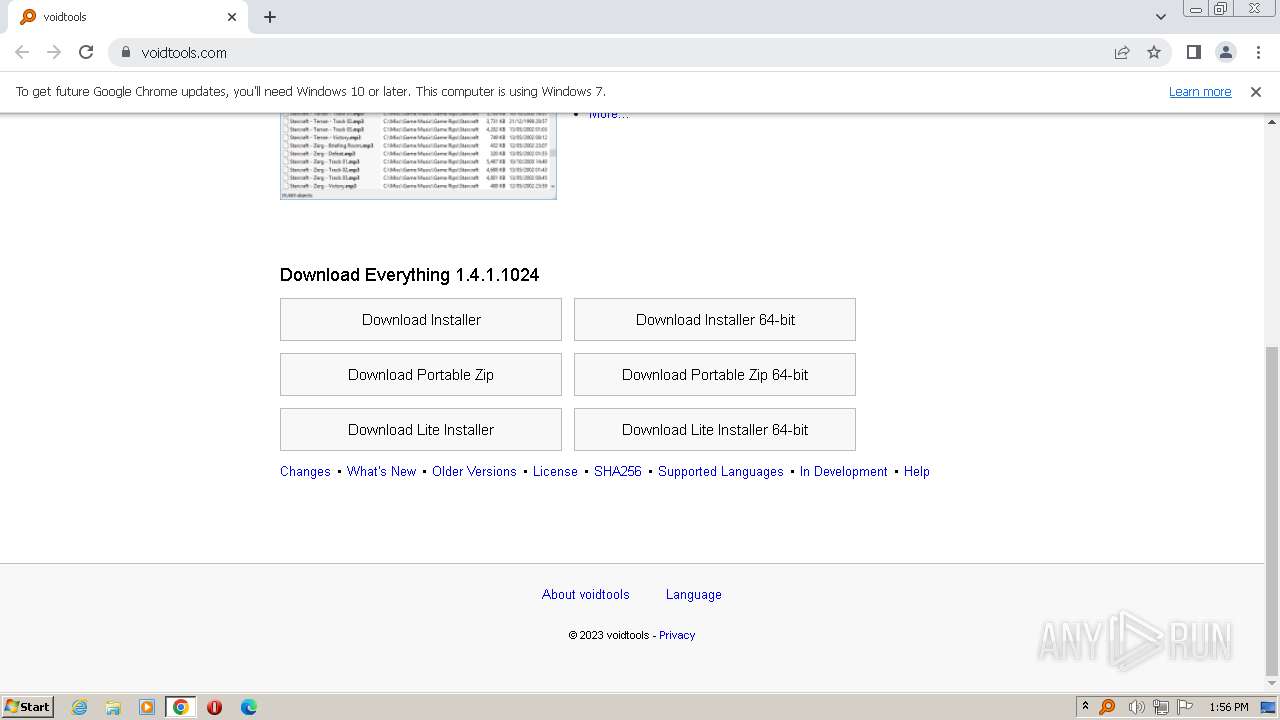Open the Learn more link
This screenshot has height=720, width=1280.
tap(1200, 92)
